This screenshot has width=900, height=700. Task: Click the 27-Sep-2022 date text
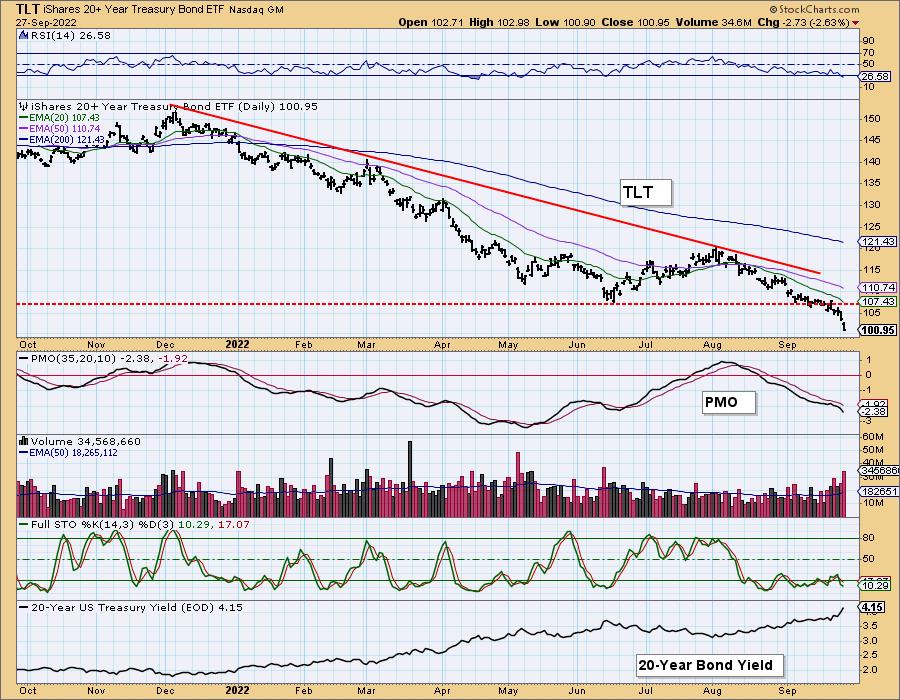pos(44,22)
